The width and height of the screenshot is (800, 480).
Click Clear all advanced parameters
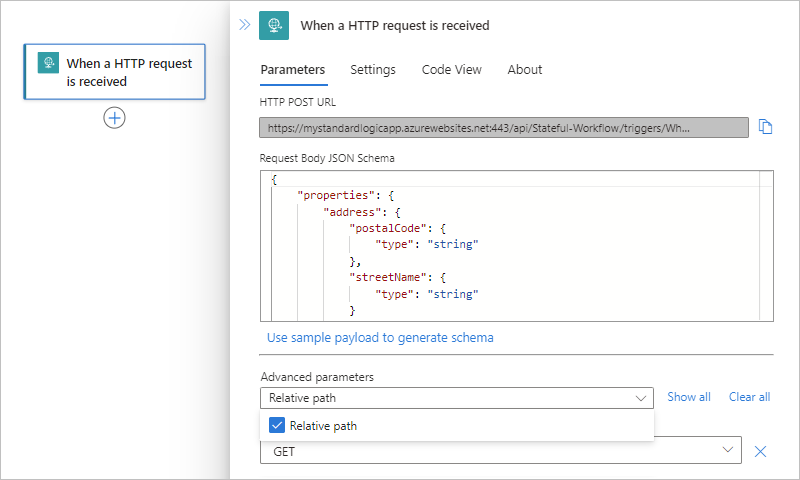coord(749,397)
